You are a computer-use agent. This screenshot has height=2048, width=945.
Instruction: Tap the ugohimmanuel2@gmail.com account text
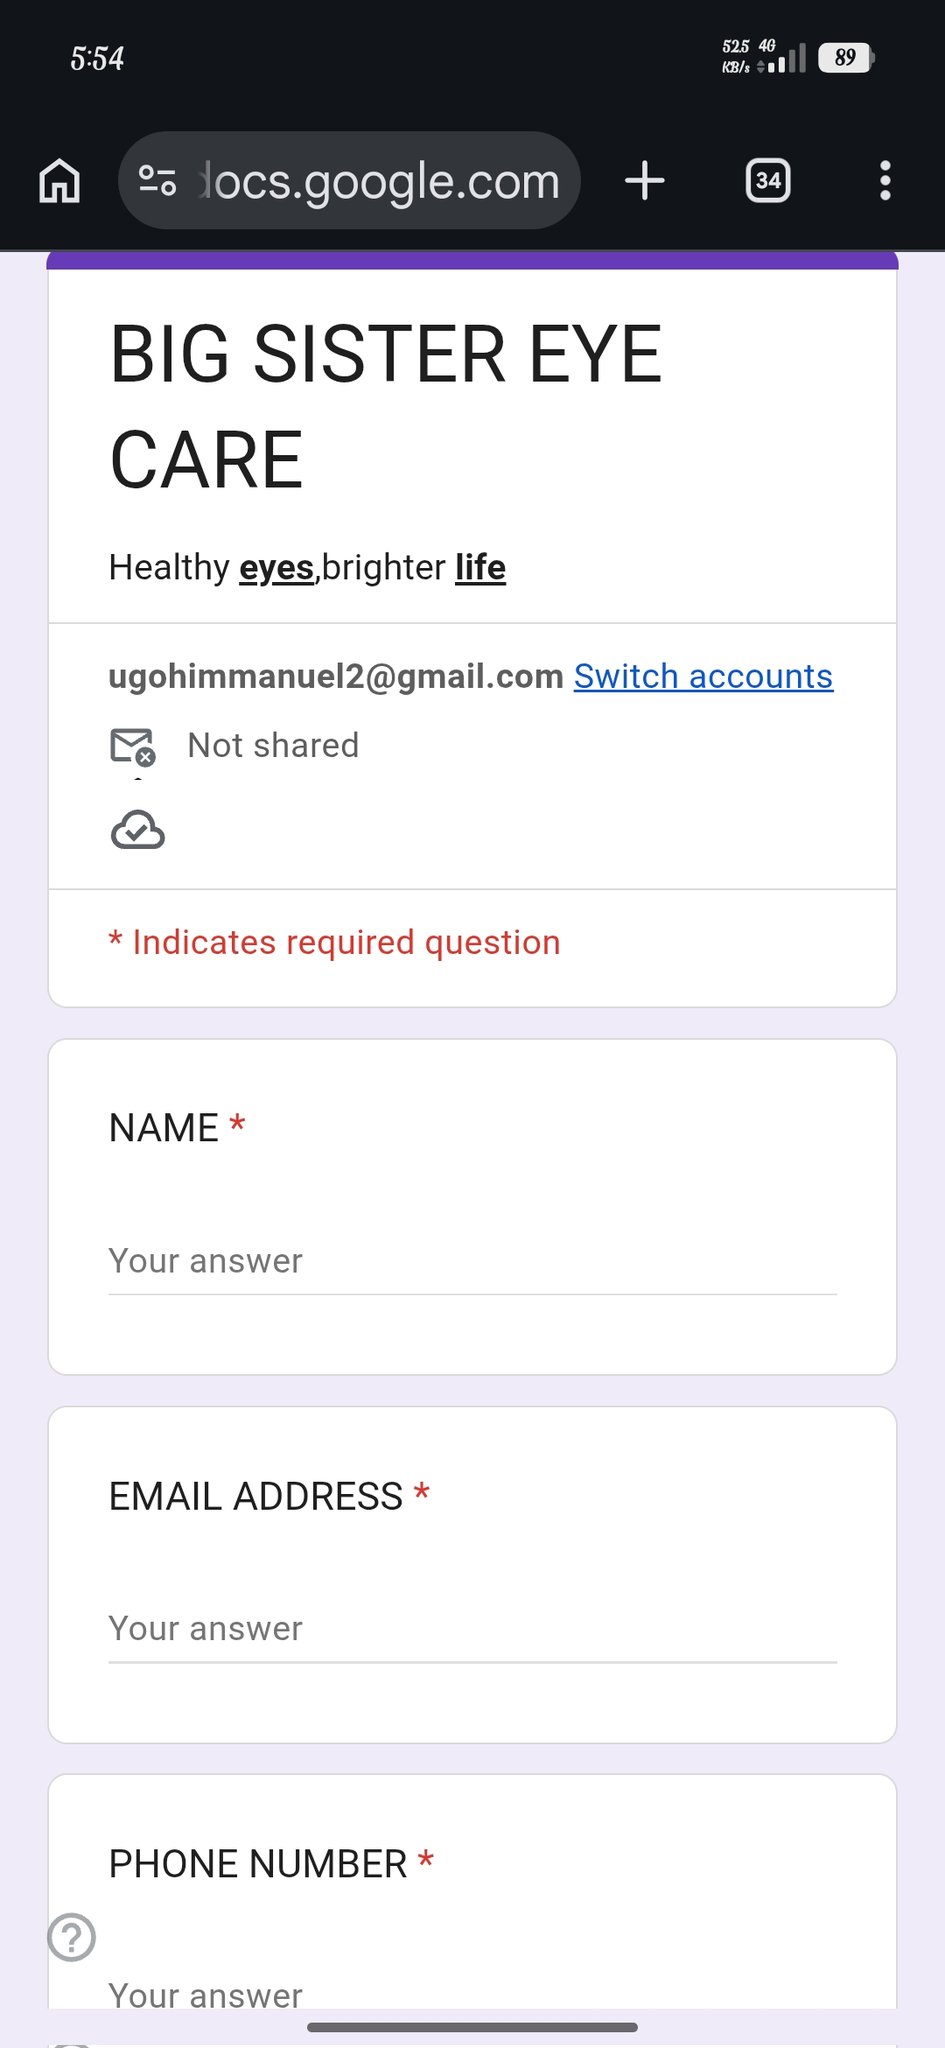[336, 676]
